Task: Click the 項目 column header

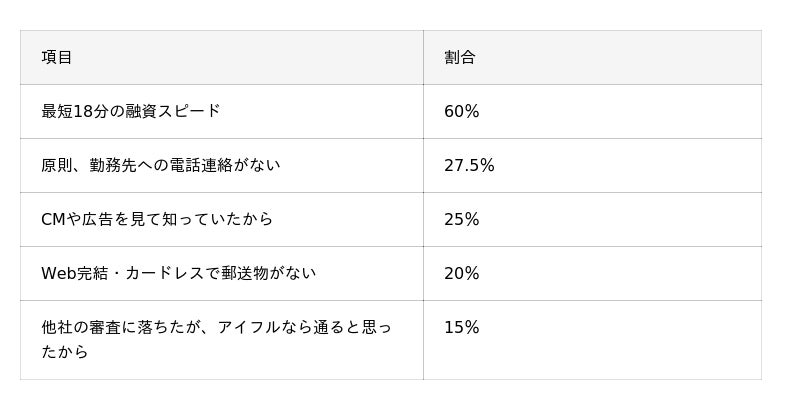Action: pyautogui.click(x=57, y=58)
